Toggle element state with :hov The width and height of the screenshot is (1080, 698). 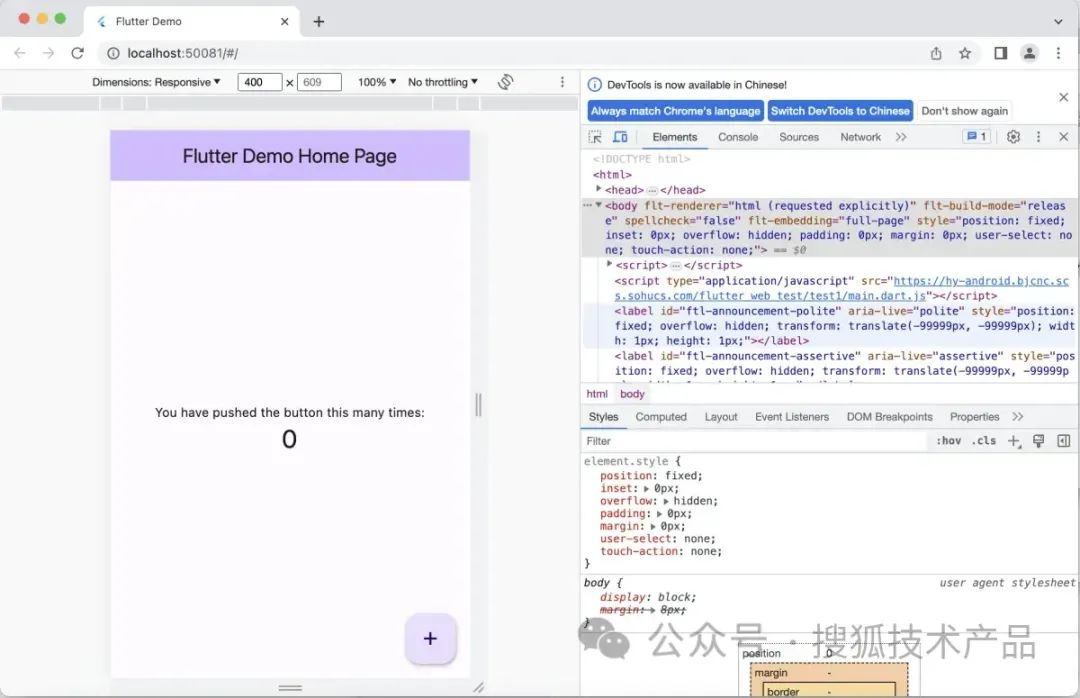coord(948,441)
